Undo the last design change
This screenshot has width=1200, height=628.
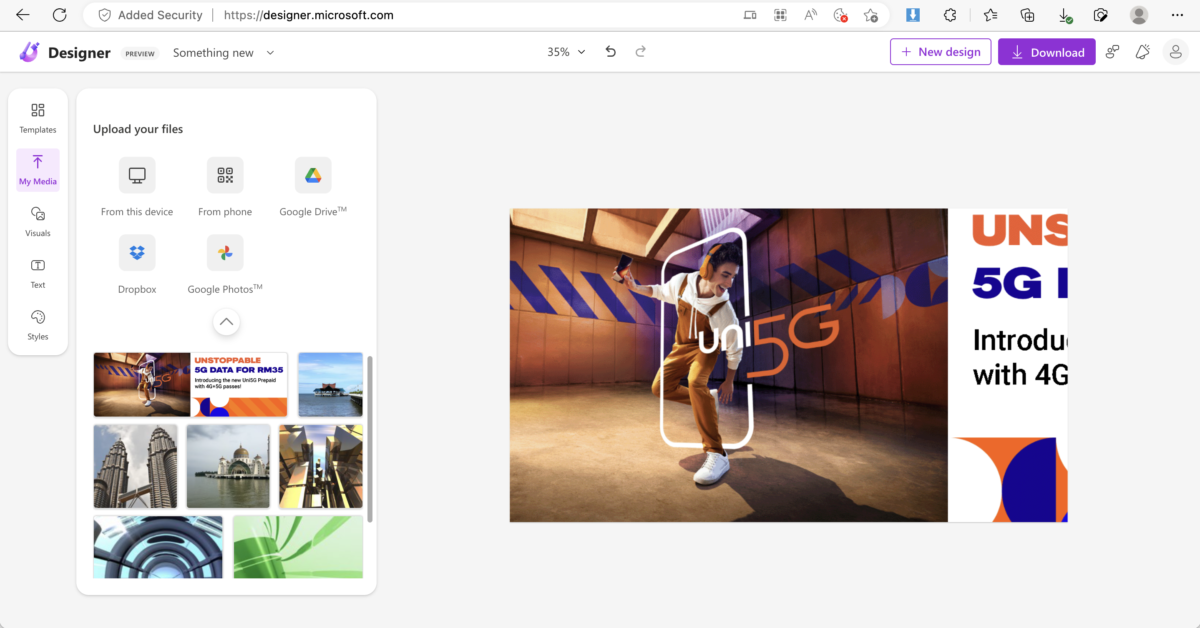click(611, 52)
